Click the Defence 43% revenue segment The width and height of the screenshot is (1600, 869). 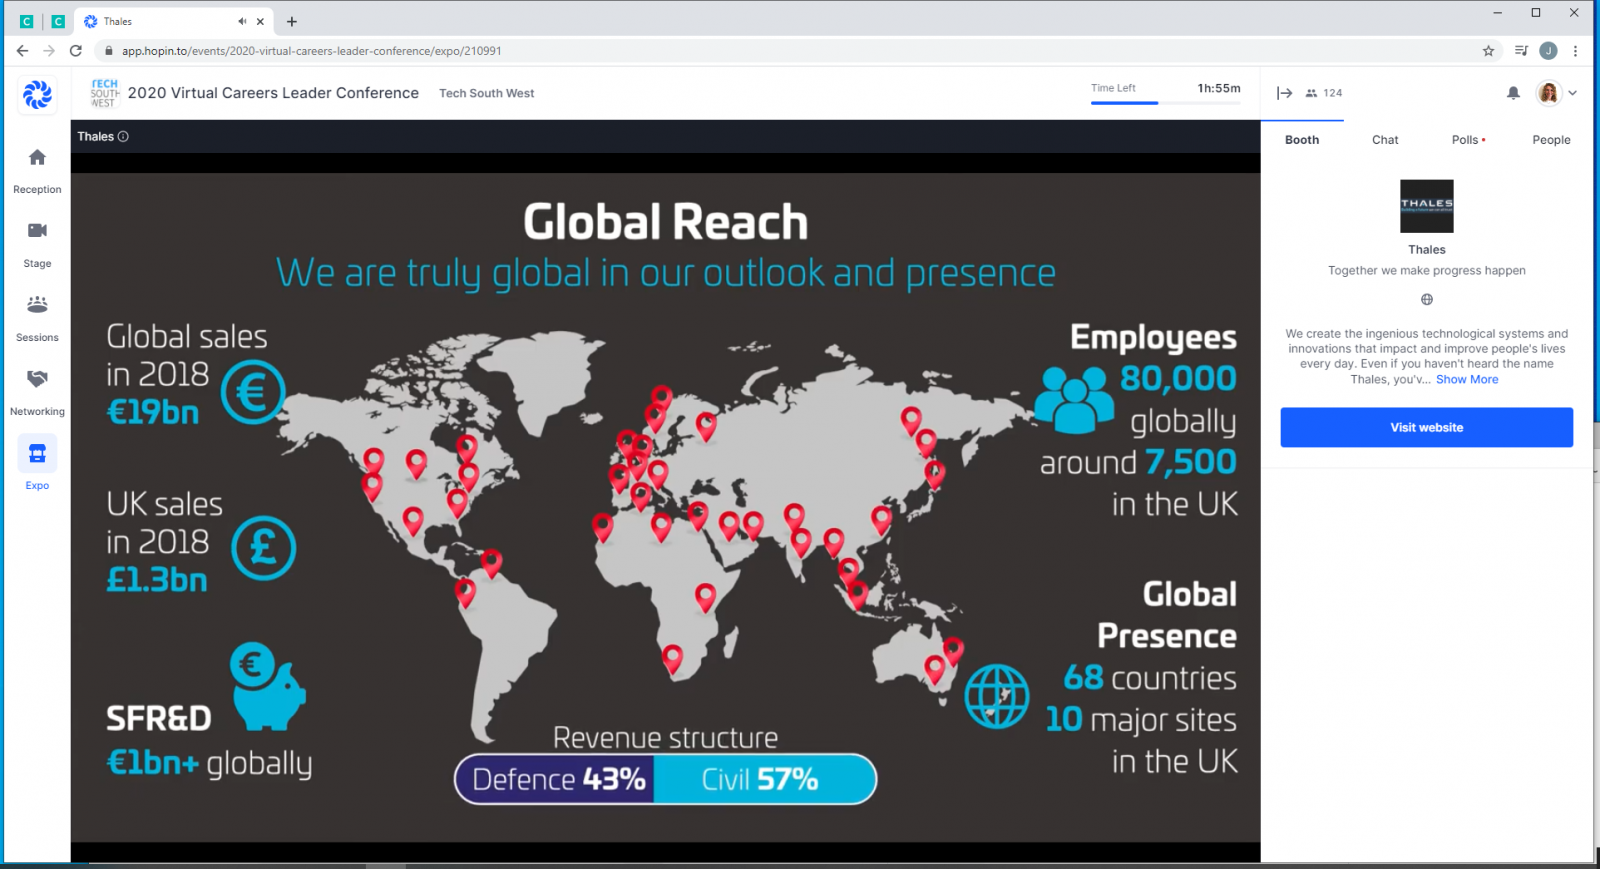pos(555,779)
